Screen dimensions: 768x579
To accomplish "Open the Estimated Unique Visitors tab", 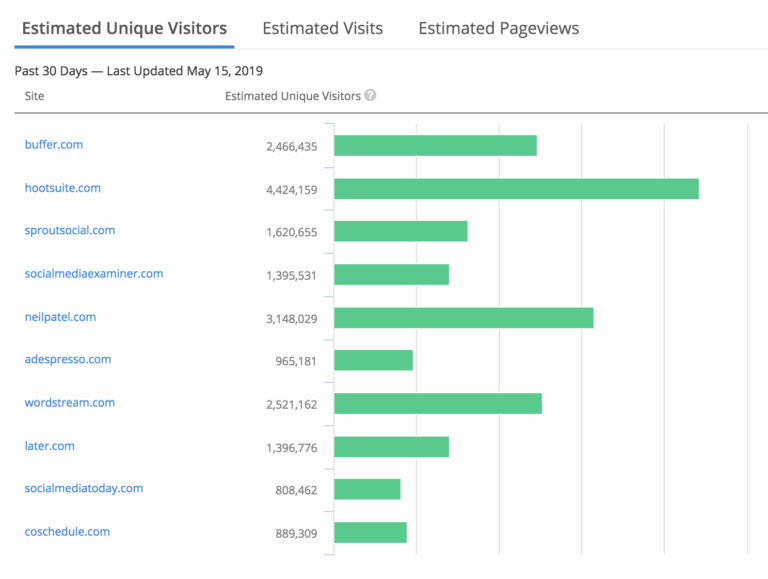I will 124,28.
